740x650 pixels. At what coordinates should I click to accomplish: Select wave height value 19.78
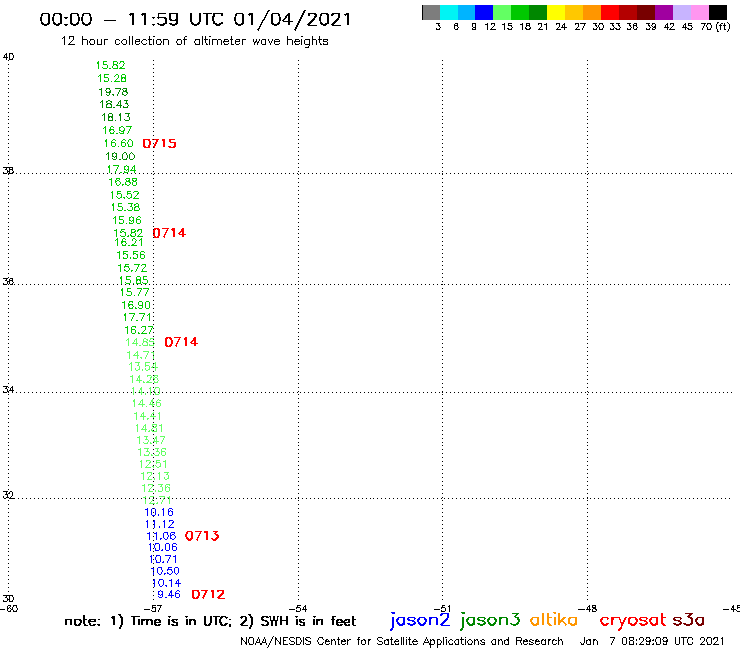click(113, 92)
